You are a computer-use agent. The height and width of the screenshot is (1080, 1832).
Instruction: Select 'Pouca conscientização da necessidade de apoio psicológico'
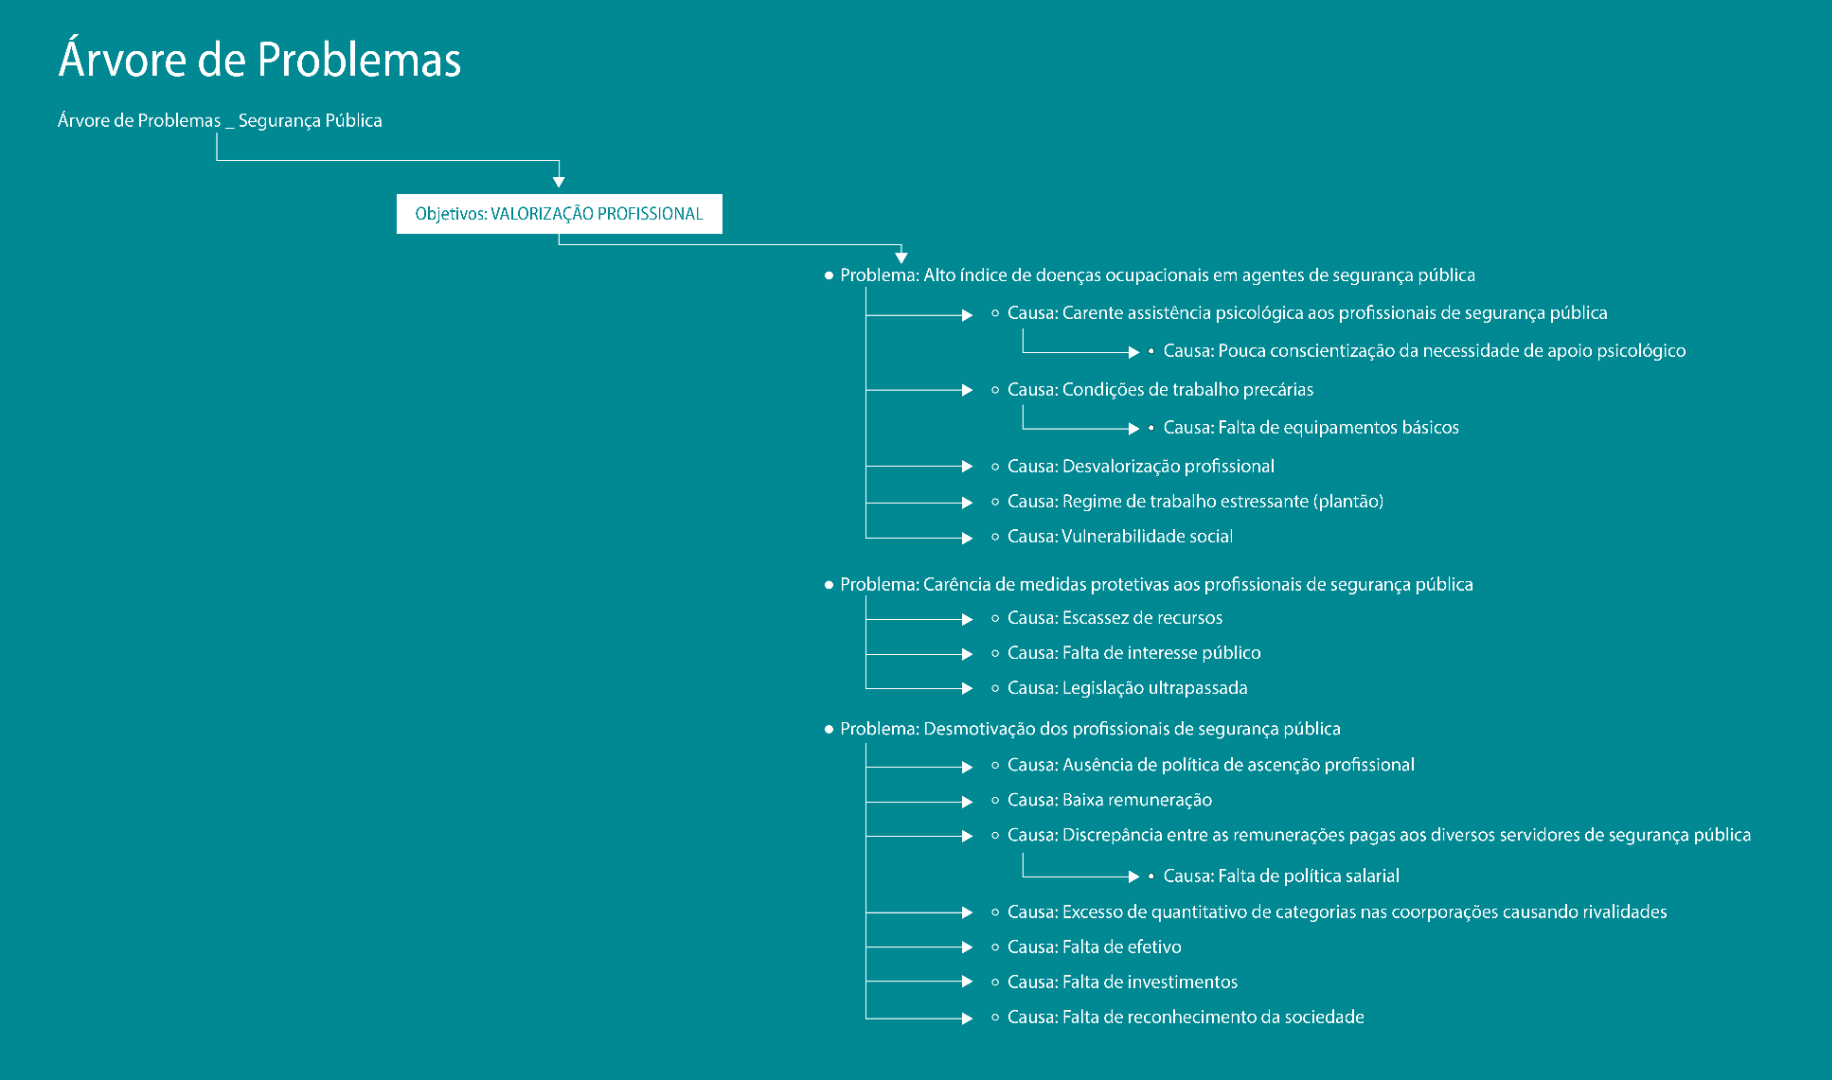[1423, 351]
